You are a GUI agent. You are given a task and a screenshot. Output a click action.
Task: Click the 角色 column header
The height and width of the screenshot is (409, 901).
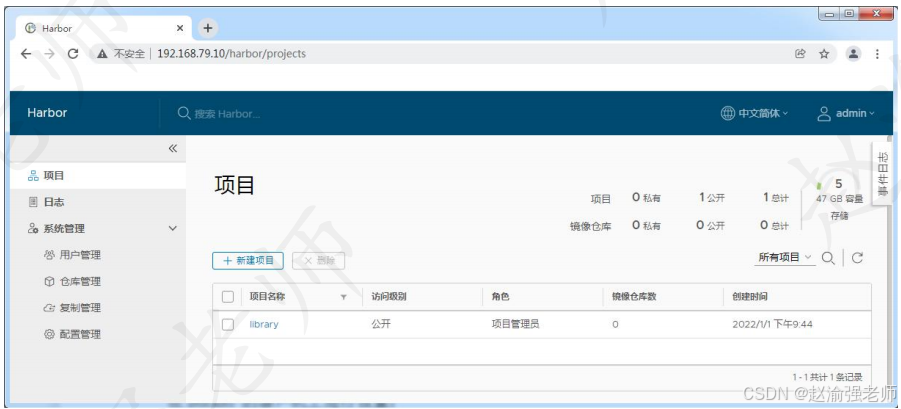coord(500,297)
